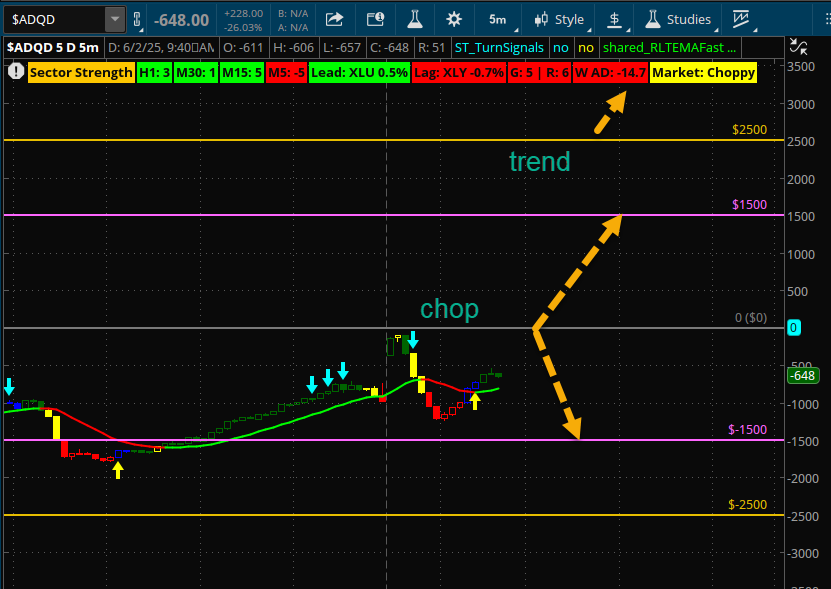Open chart settings gear icon
Screen dimensions: 831x589
tap(454, 19)
